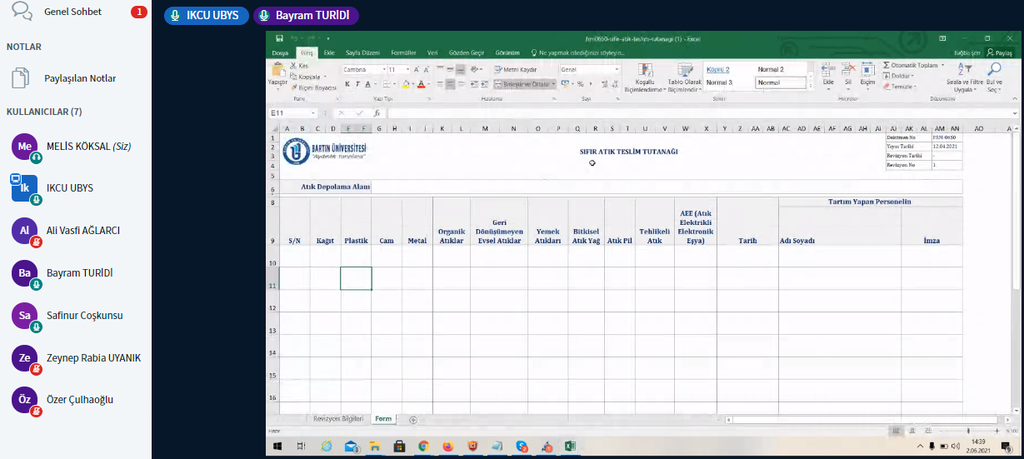Click the Name Box showing E11
This screenshot has height=459, width=1024.
click(x=292, y=113)
